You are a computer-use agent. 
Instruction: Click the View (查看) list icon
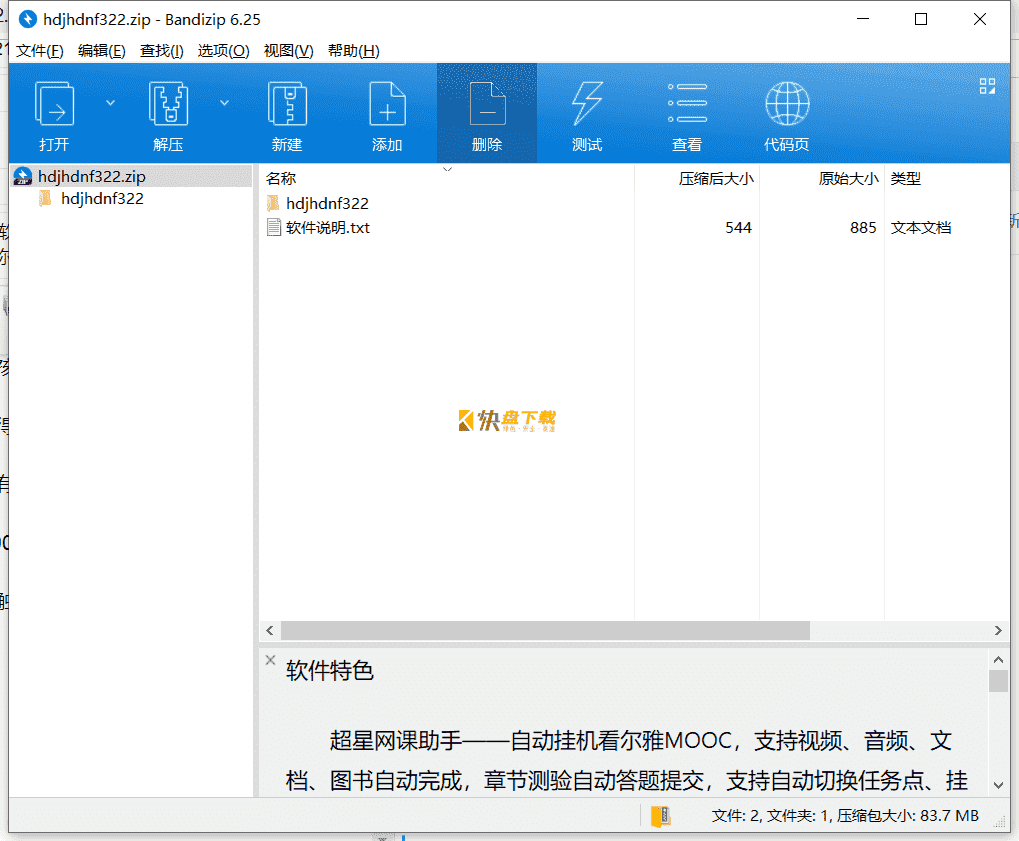(688, 103)
